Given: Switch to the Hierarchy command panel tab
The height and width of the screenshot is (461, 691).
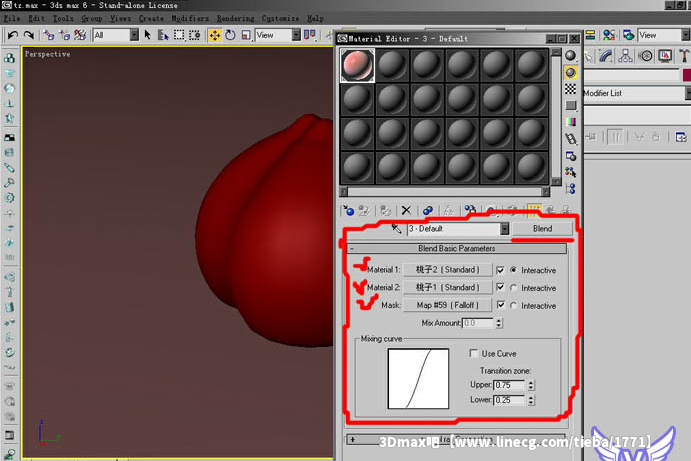Looking at the screenshot, I should 625,56.
